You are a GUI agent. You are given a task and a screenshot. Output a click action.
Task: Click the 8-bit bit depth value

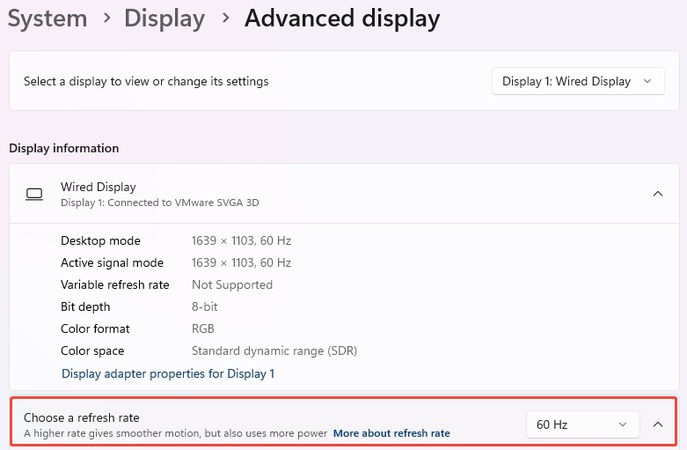click(206, 307)
